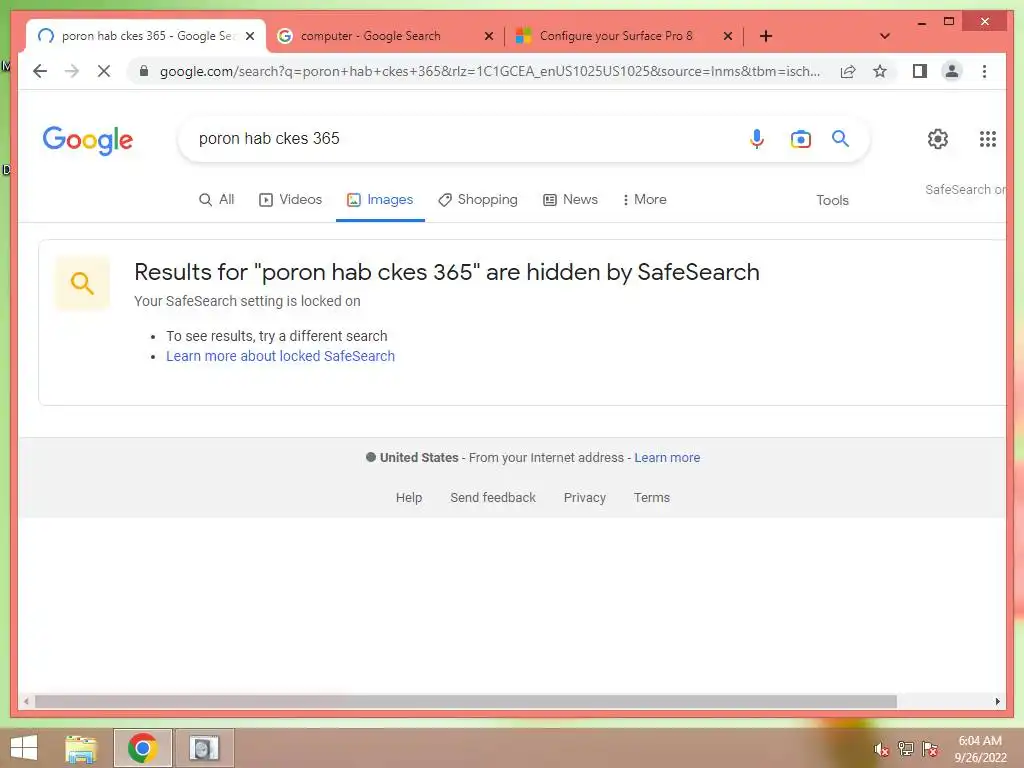Share this page via share icon
Viewport: 1024px width, 768px height.
tap(848, 71)
